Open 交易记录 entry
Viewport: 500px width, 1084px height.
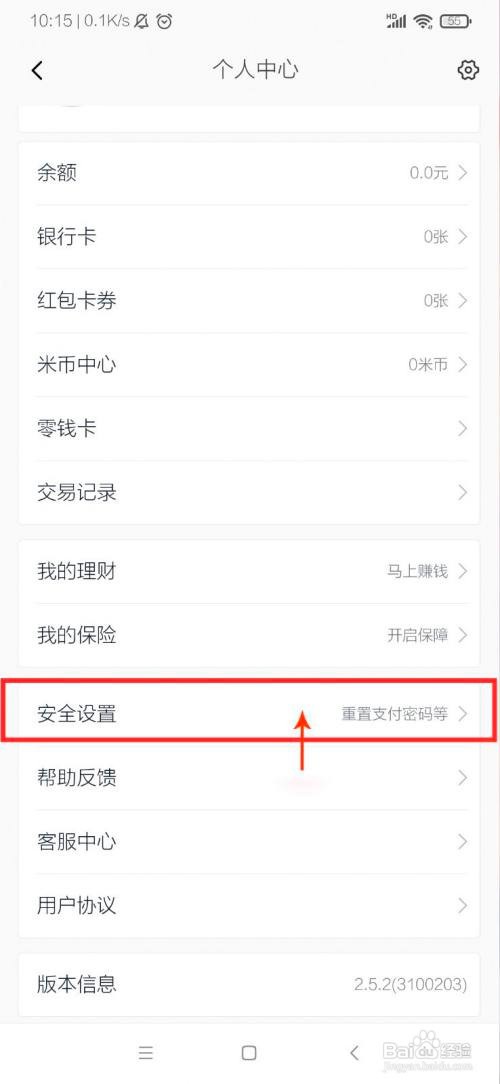point(249,492)
